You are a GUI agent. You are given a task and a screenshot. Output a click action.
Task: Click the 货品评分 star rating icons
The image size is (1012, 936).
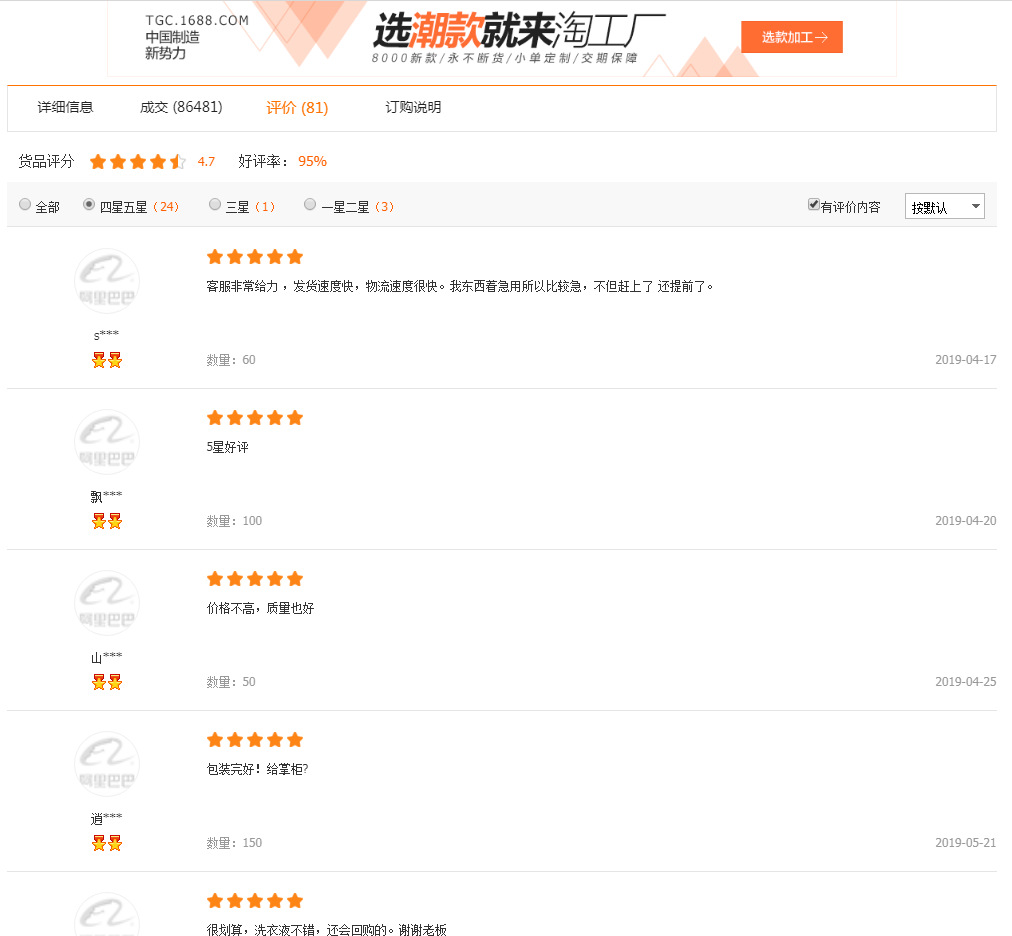pos(137,161)
